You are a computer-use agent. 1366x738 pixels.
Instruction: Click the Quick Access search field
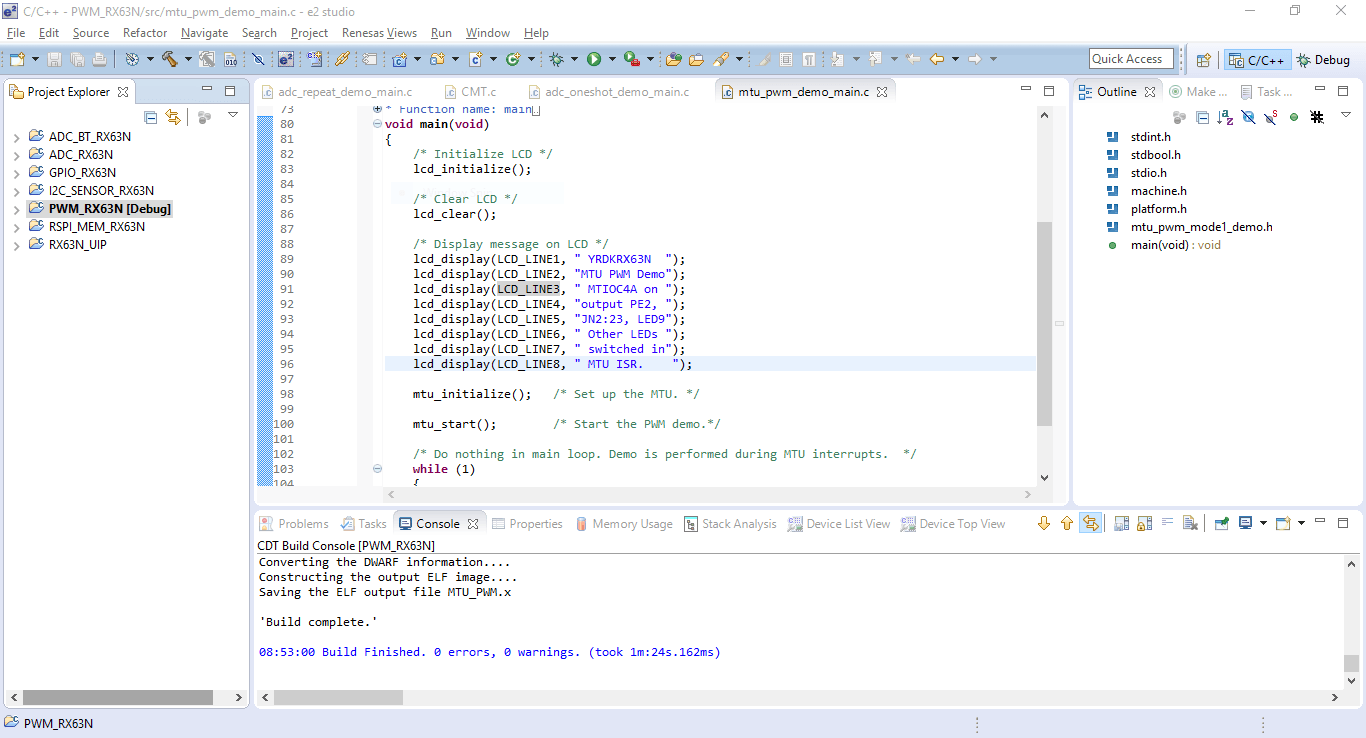point(1130,59)
